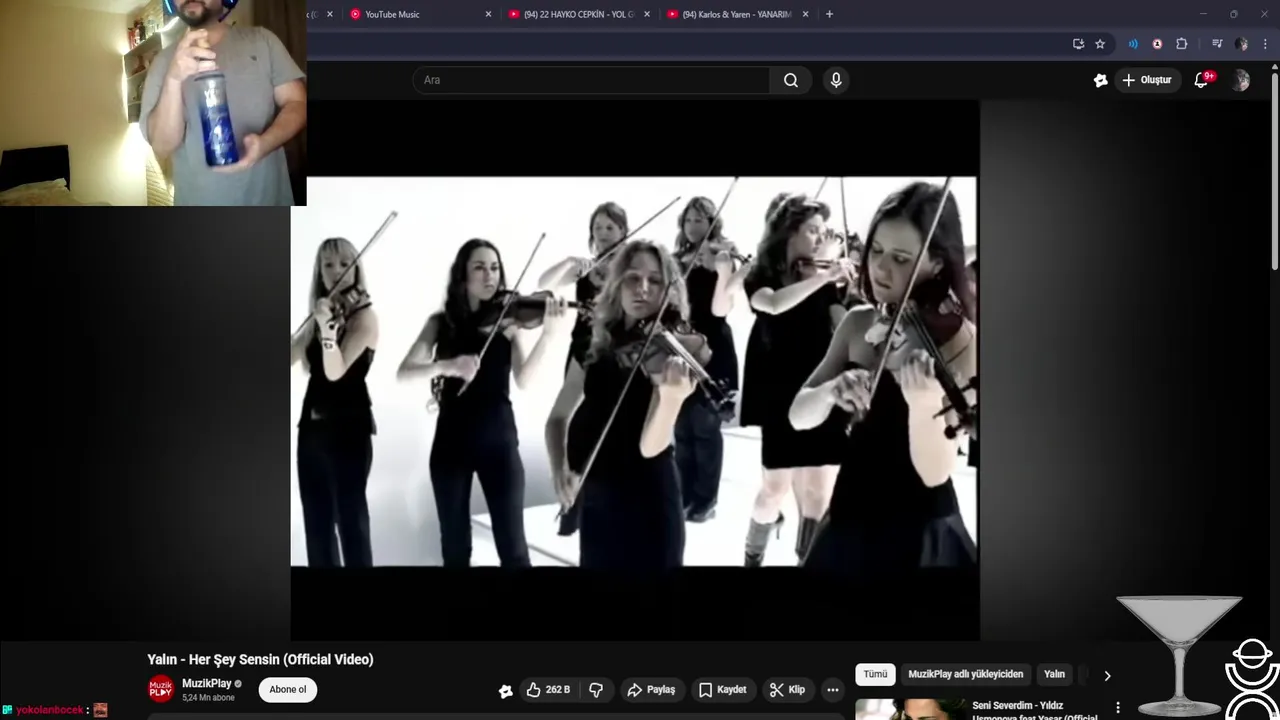Click the install app icon in address bar

coord(1078,44)
